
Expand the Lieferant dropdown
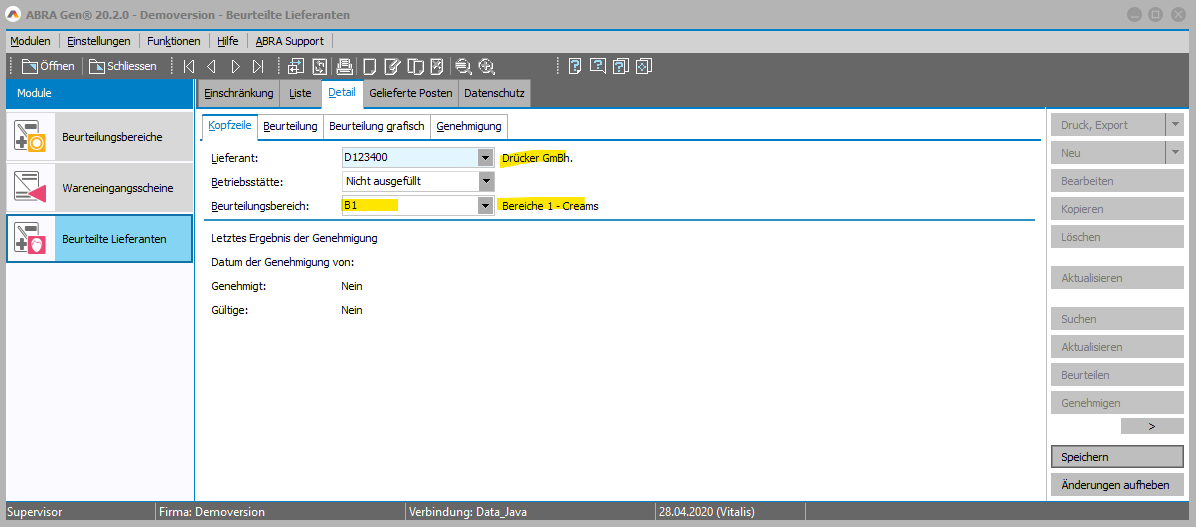tap(486, 157)
